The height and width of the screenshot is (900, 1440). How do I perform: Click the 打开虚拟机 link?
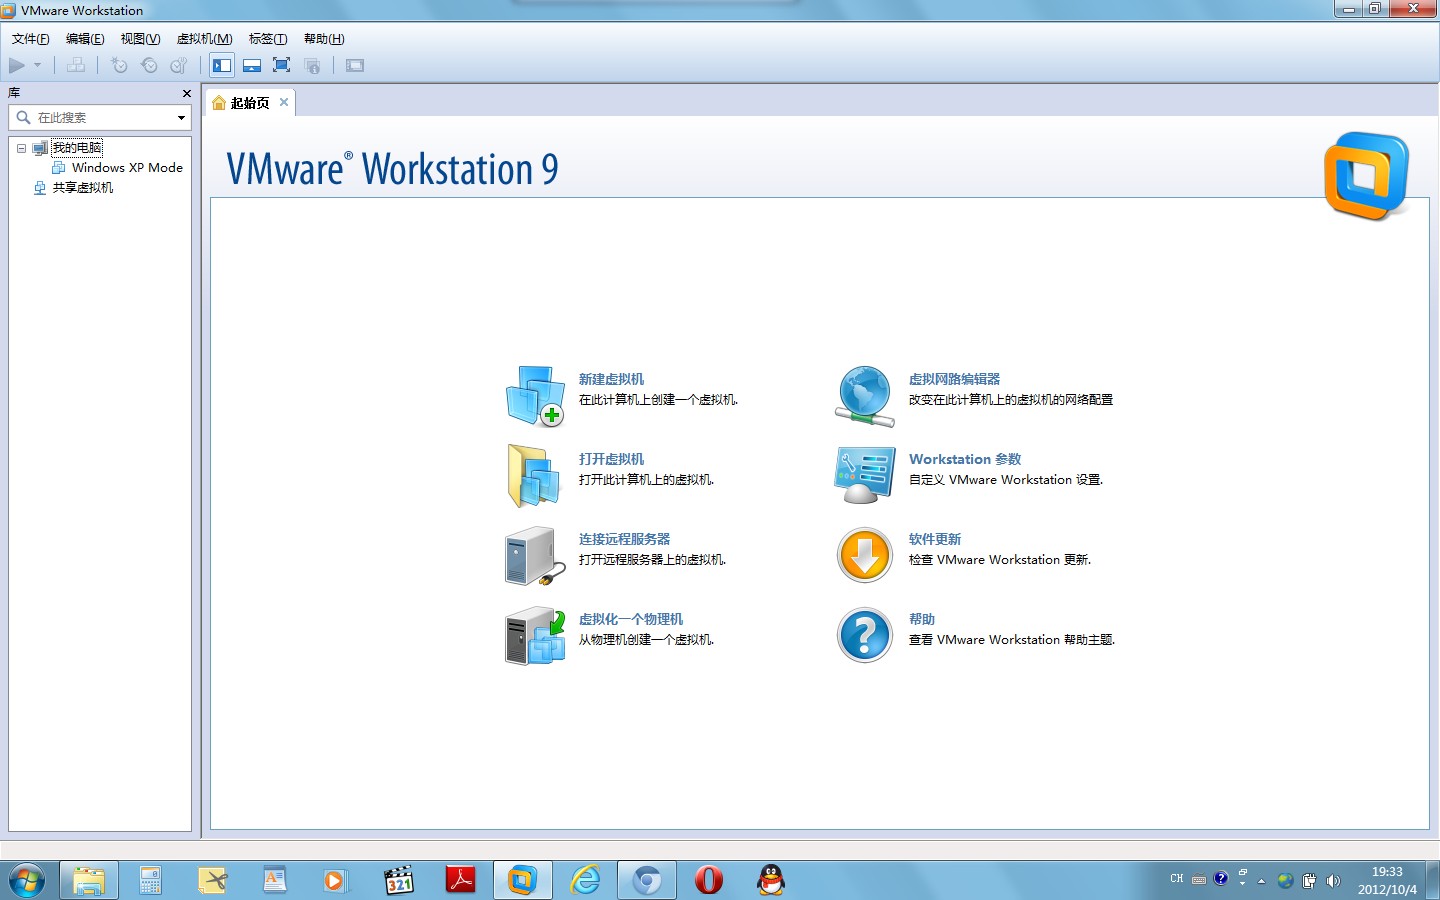click(611, 459)
